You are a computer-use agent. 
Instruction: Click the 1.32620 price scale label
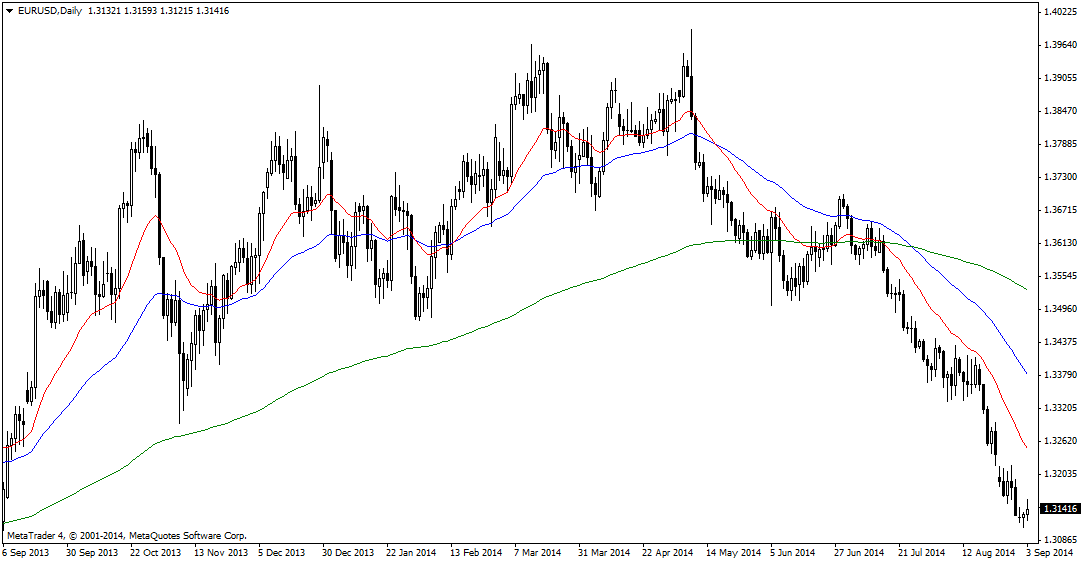(x=1060, y=440)
